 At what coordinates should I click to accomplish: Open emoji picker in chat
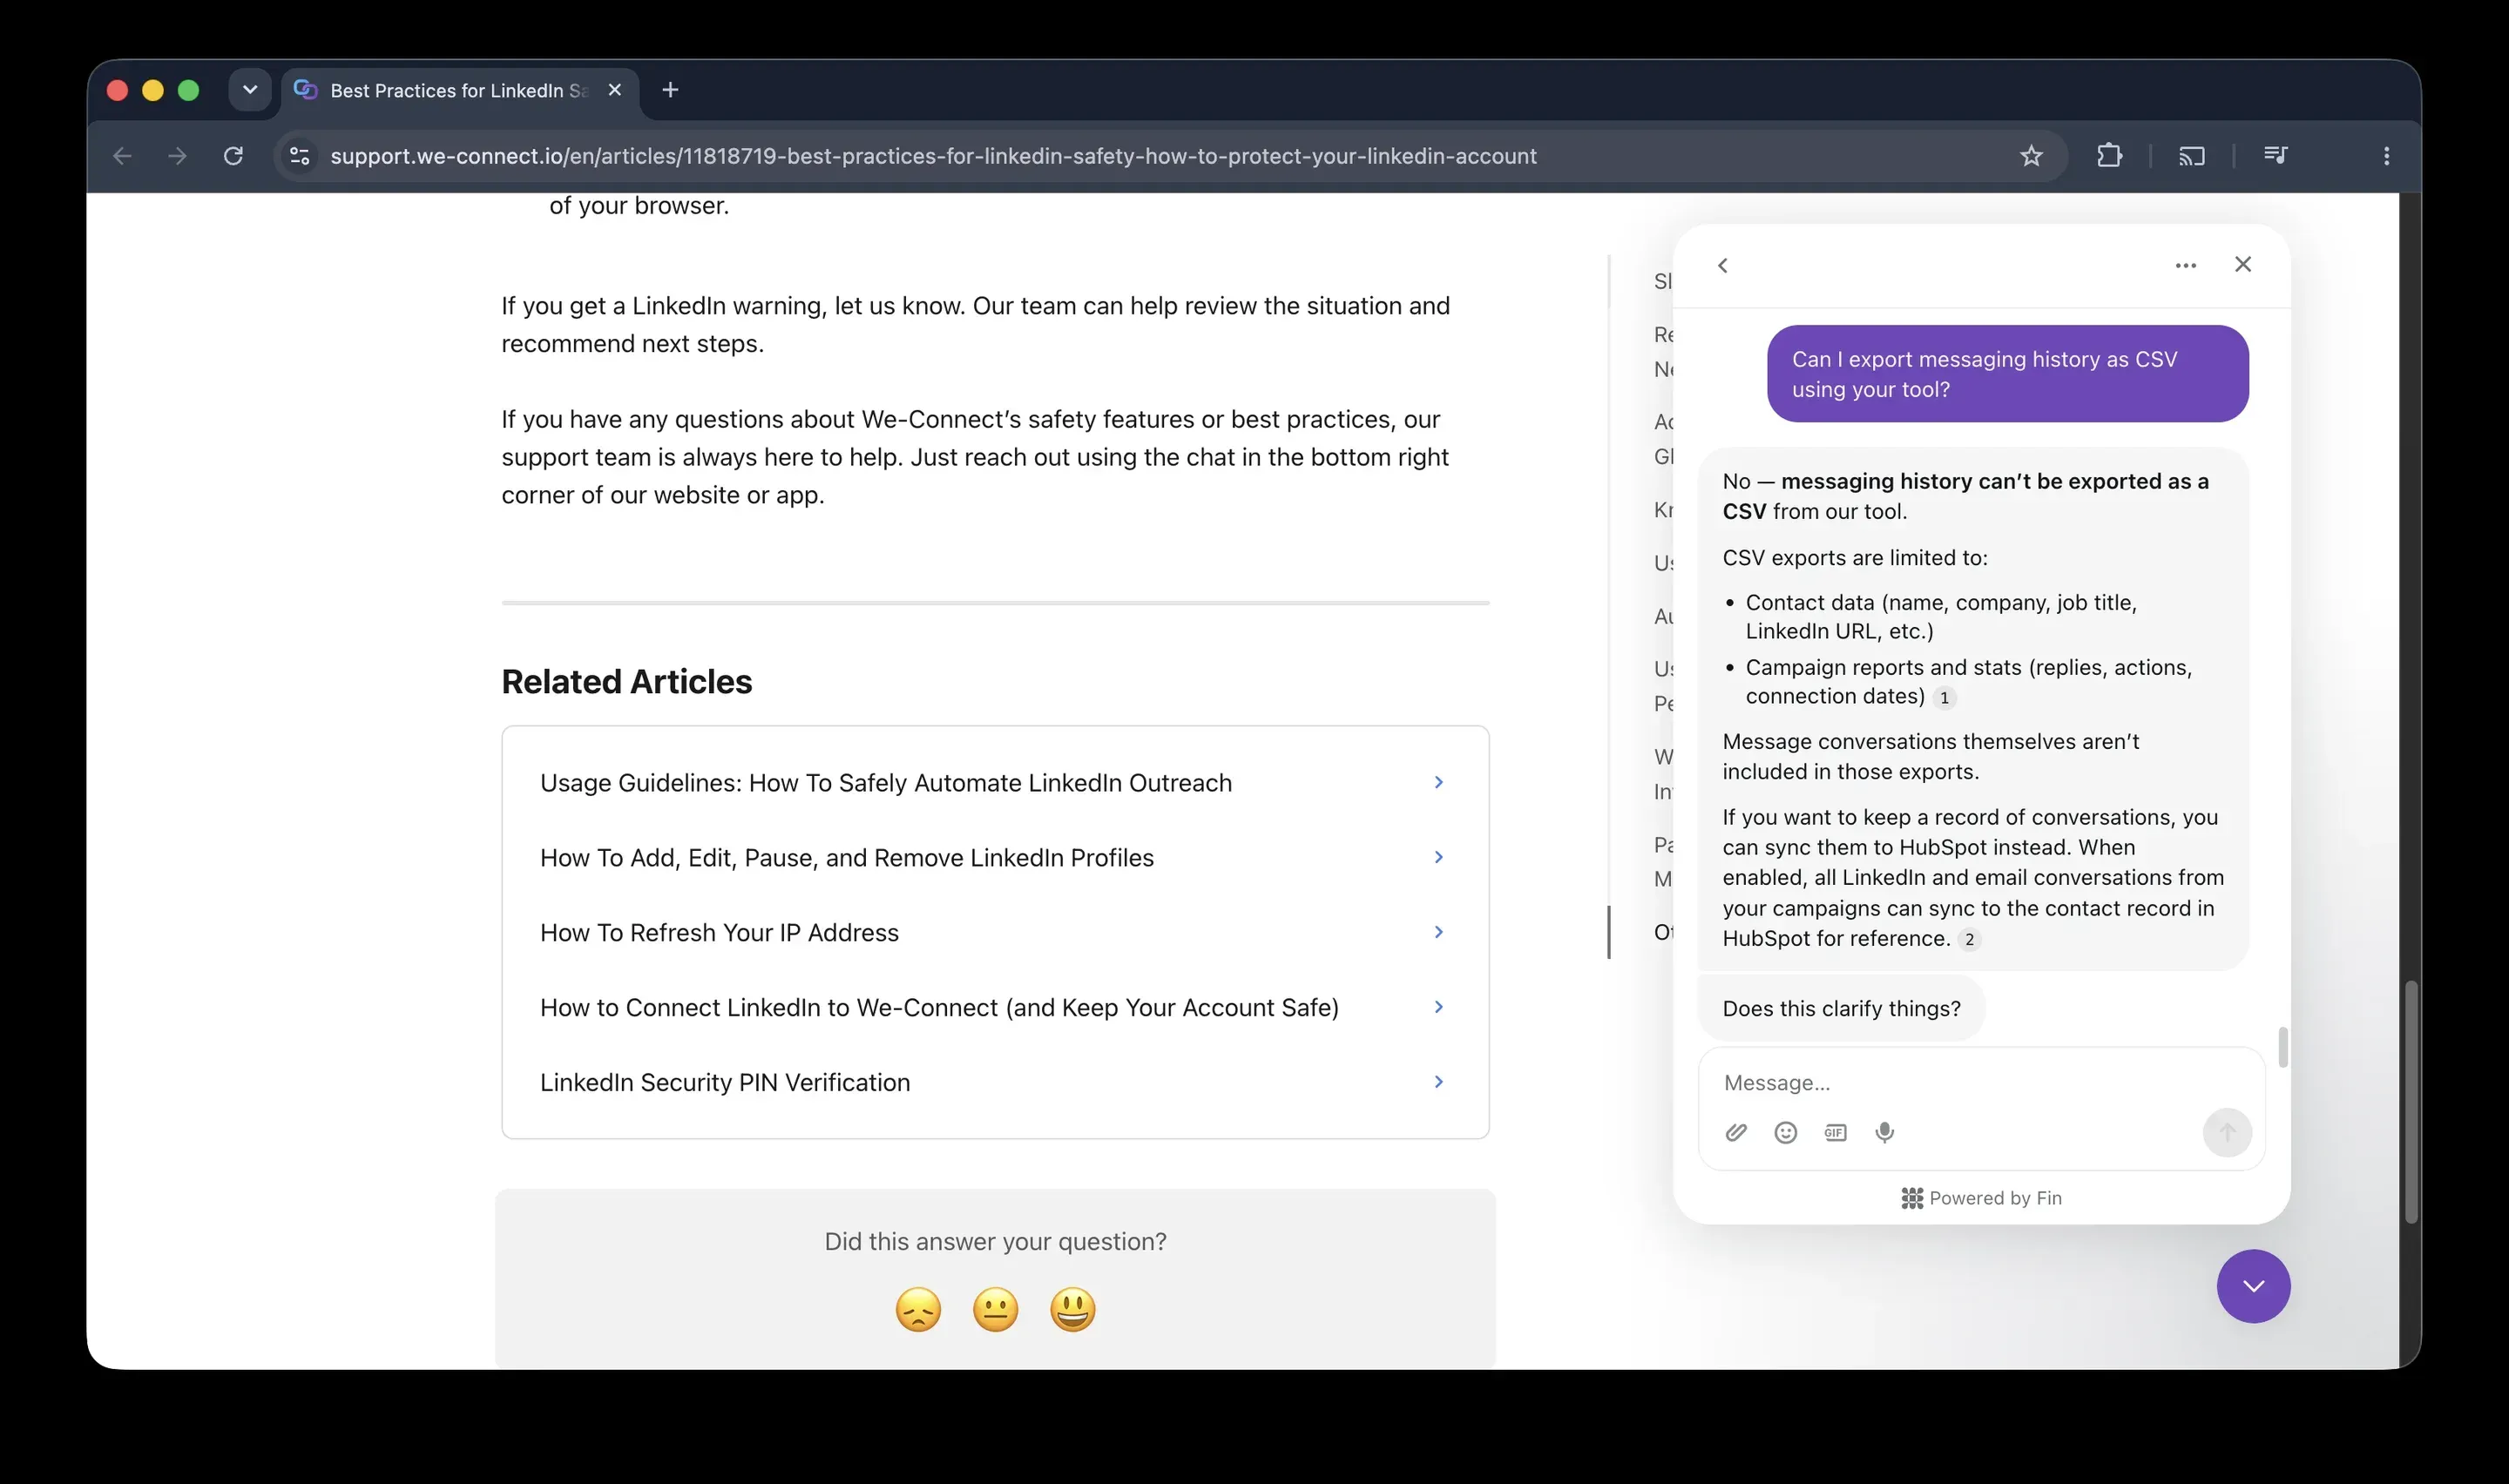(1785, 1132)
